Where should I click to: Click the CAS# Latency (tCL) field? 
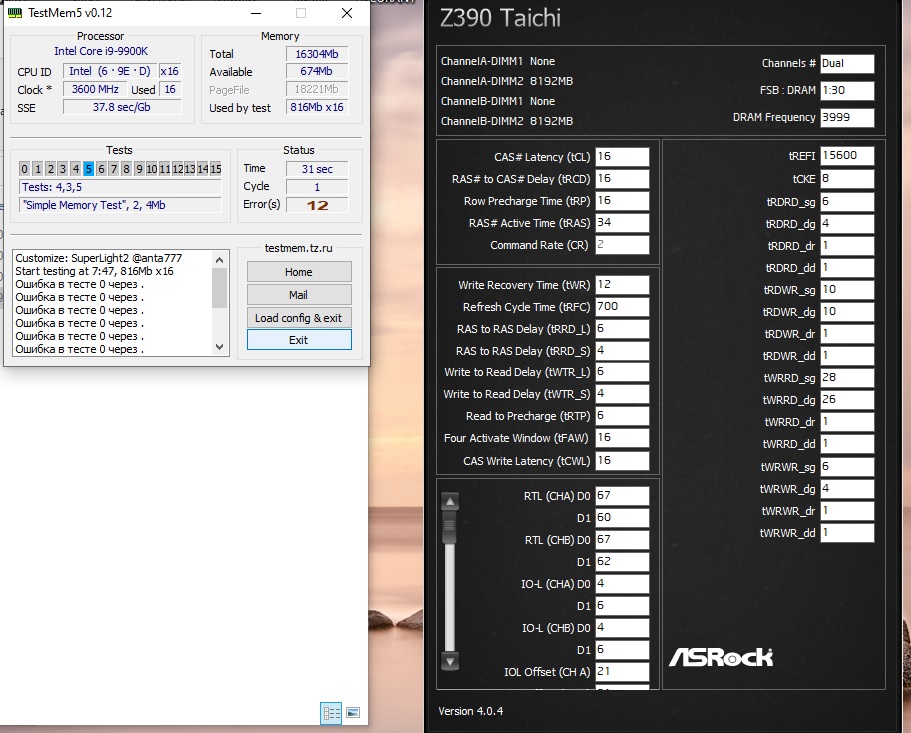(x=622, y=157)
